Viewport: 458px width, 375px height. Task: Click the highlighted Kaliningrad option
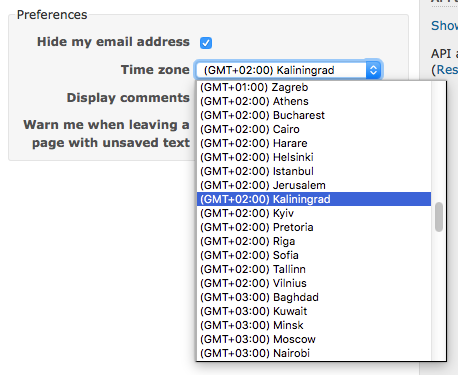314,199
